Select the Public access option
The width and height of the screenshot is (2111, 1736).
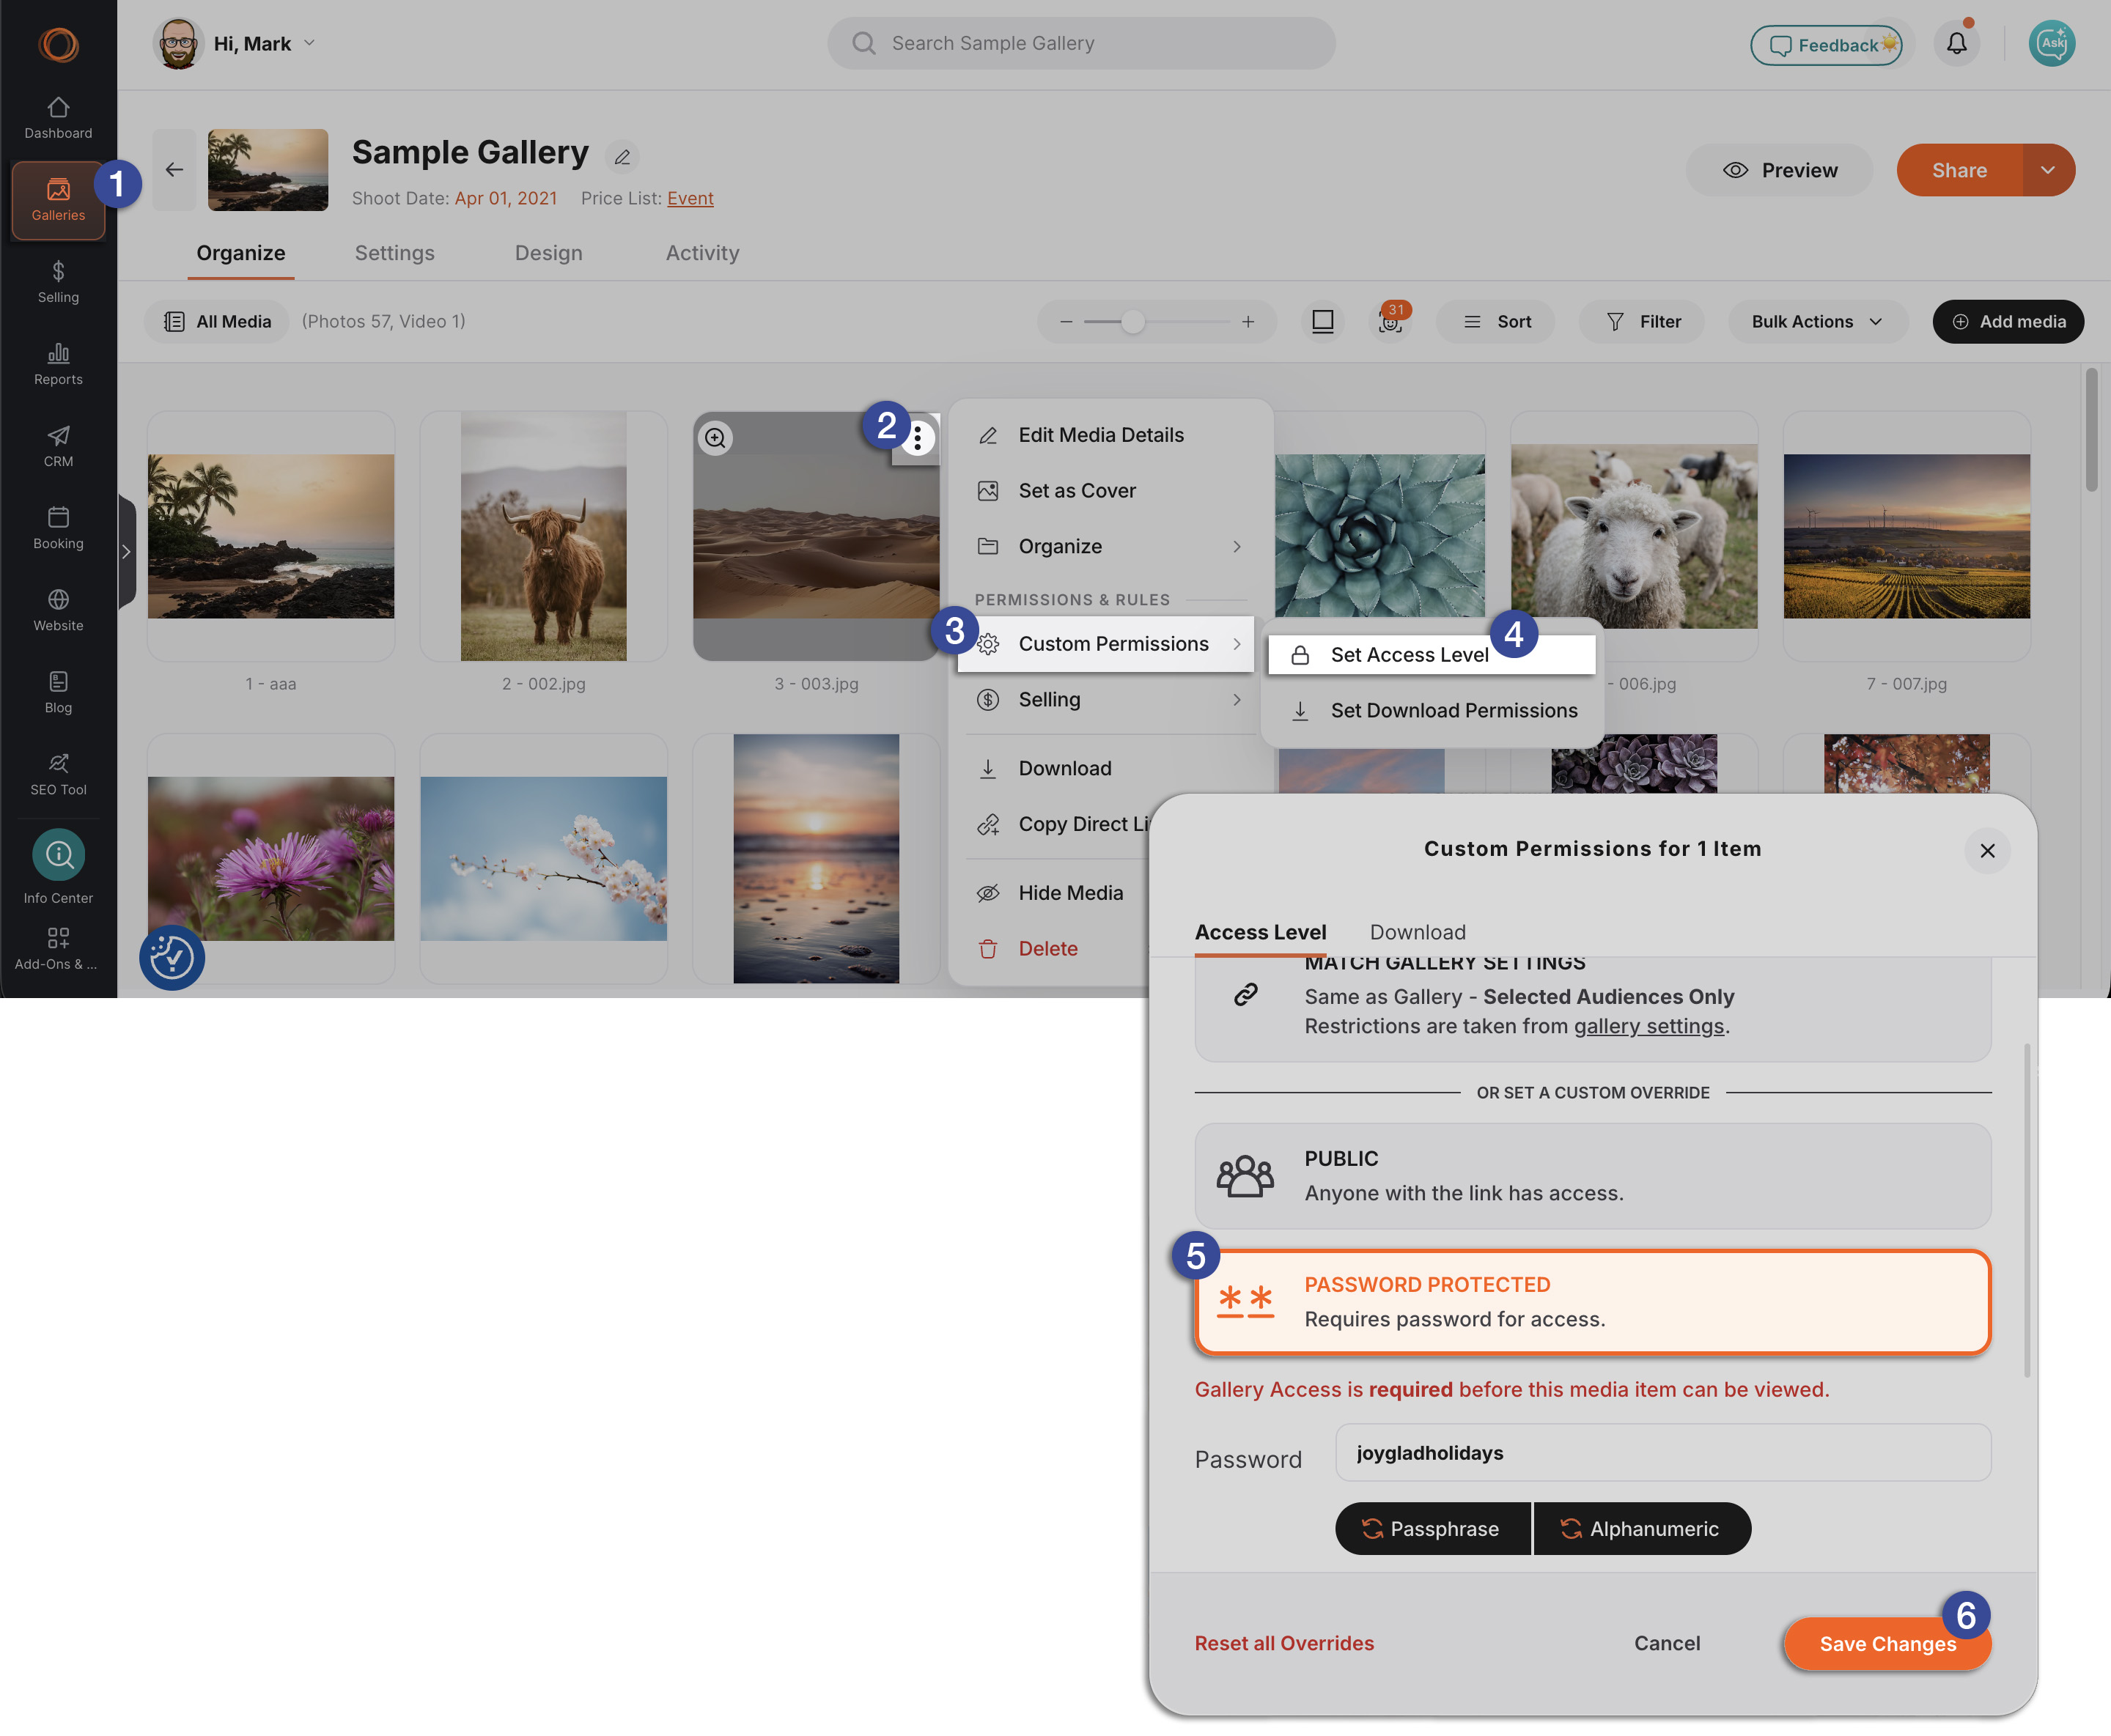[x=1592, y=1175]
